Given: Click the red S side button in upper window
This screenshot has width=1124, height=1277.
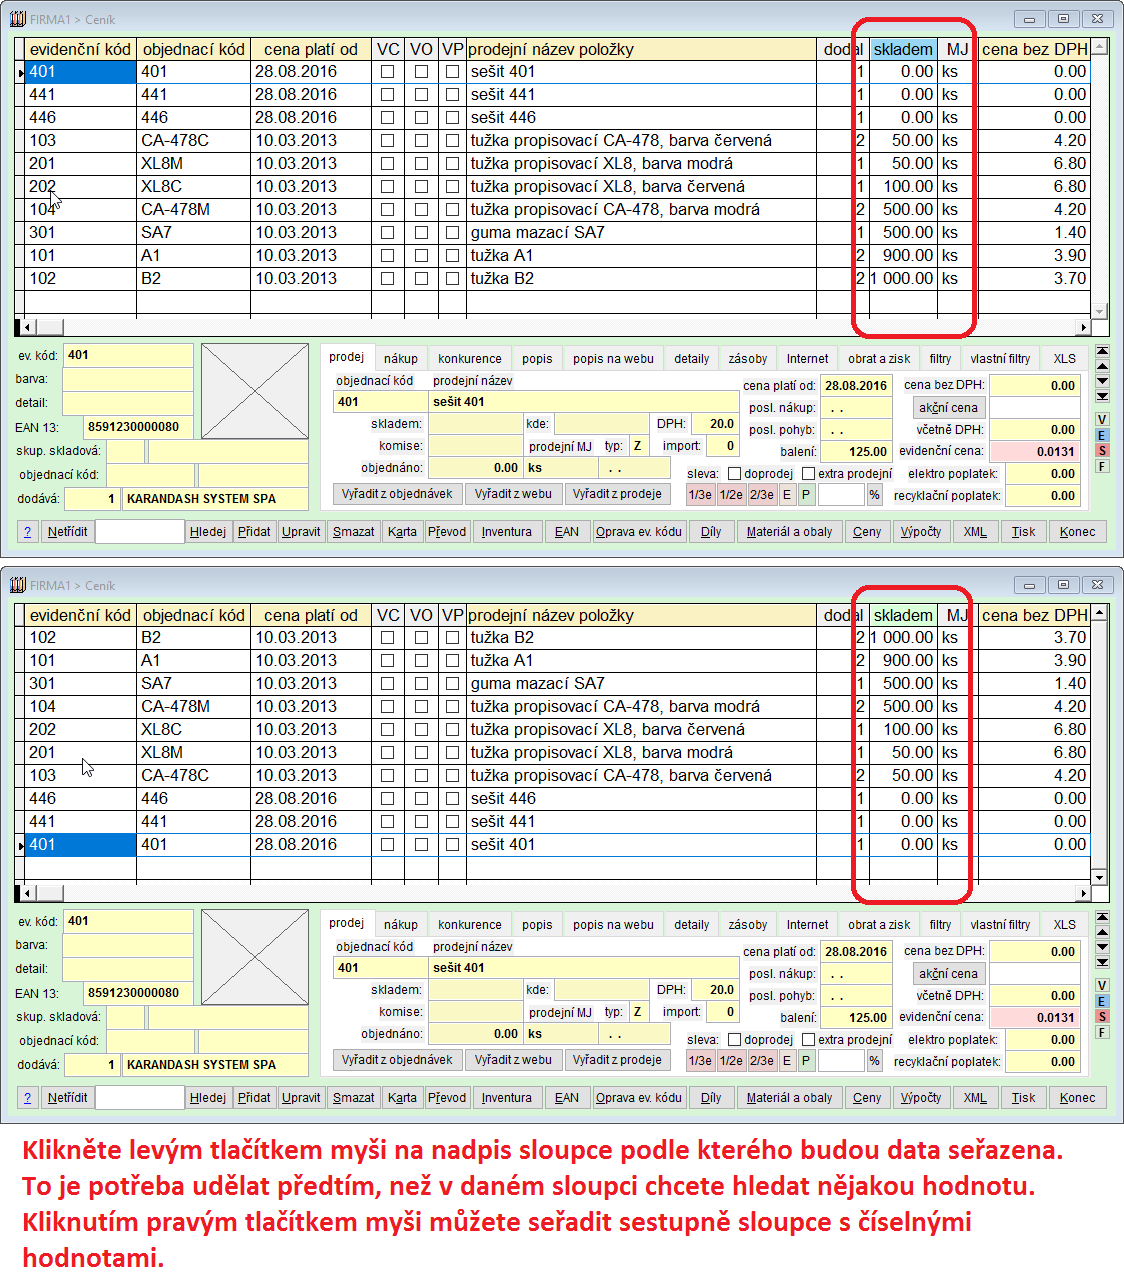Looking at the screenshot, I should click(x=1102, y=451).
